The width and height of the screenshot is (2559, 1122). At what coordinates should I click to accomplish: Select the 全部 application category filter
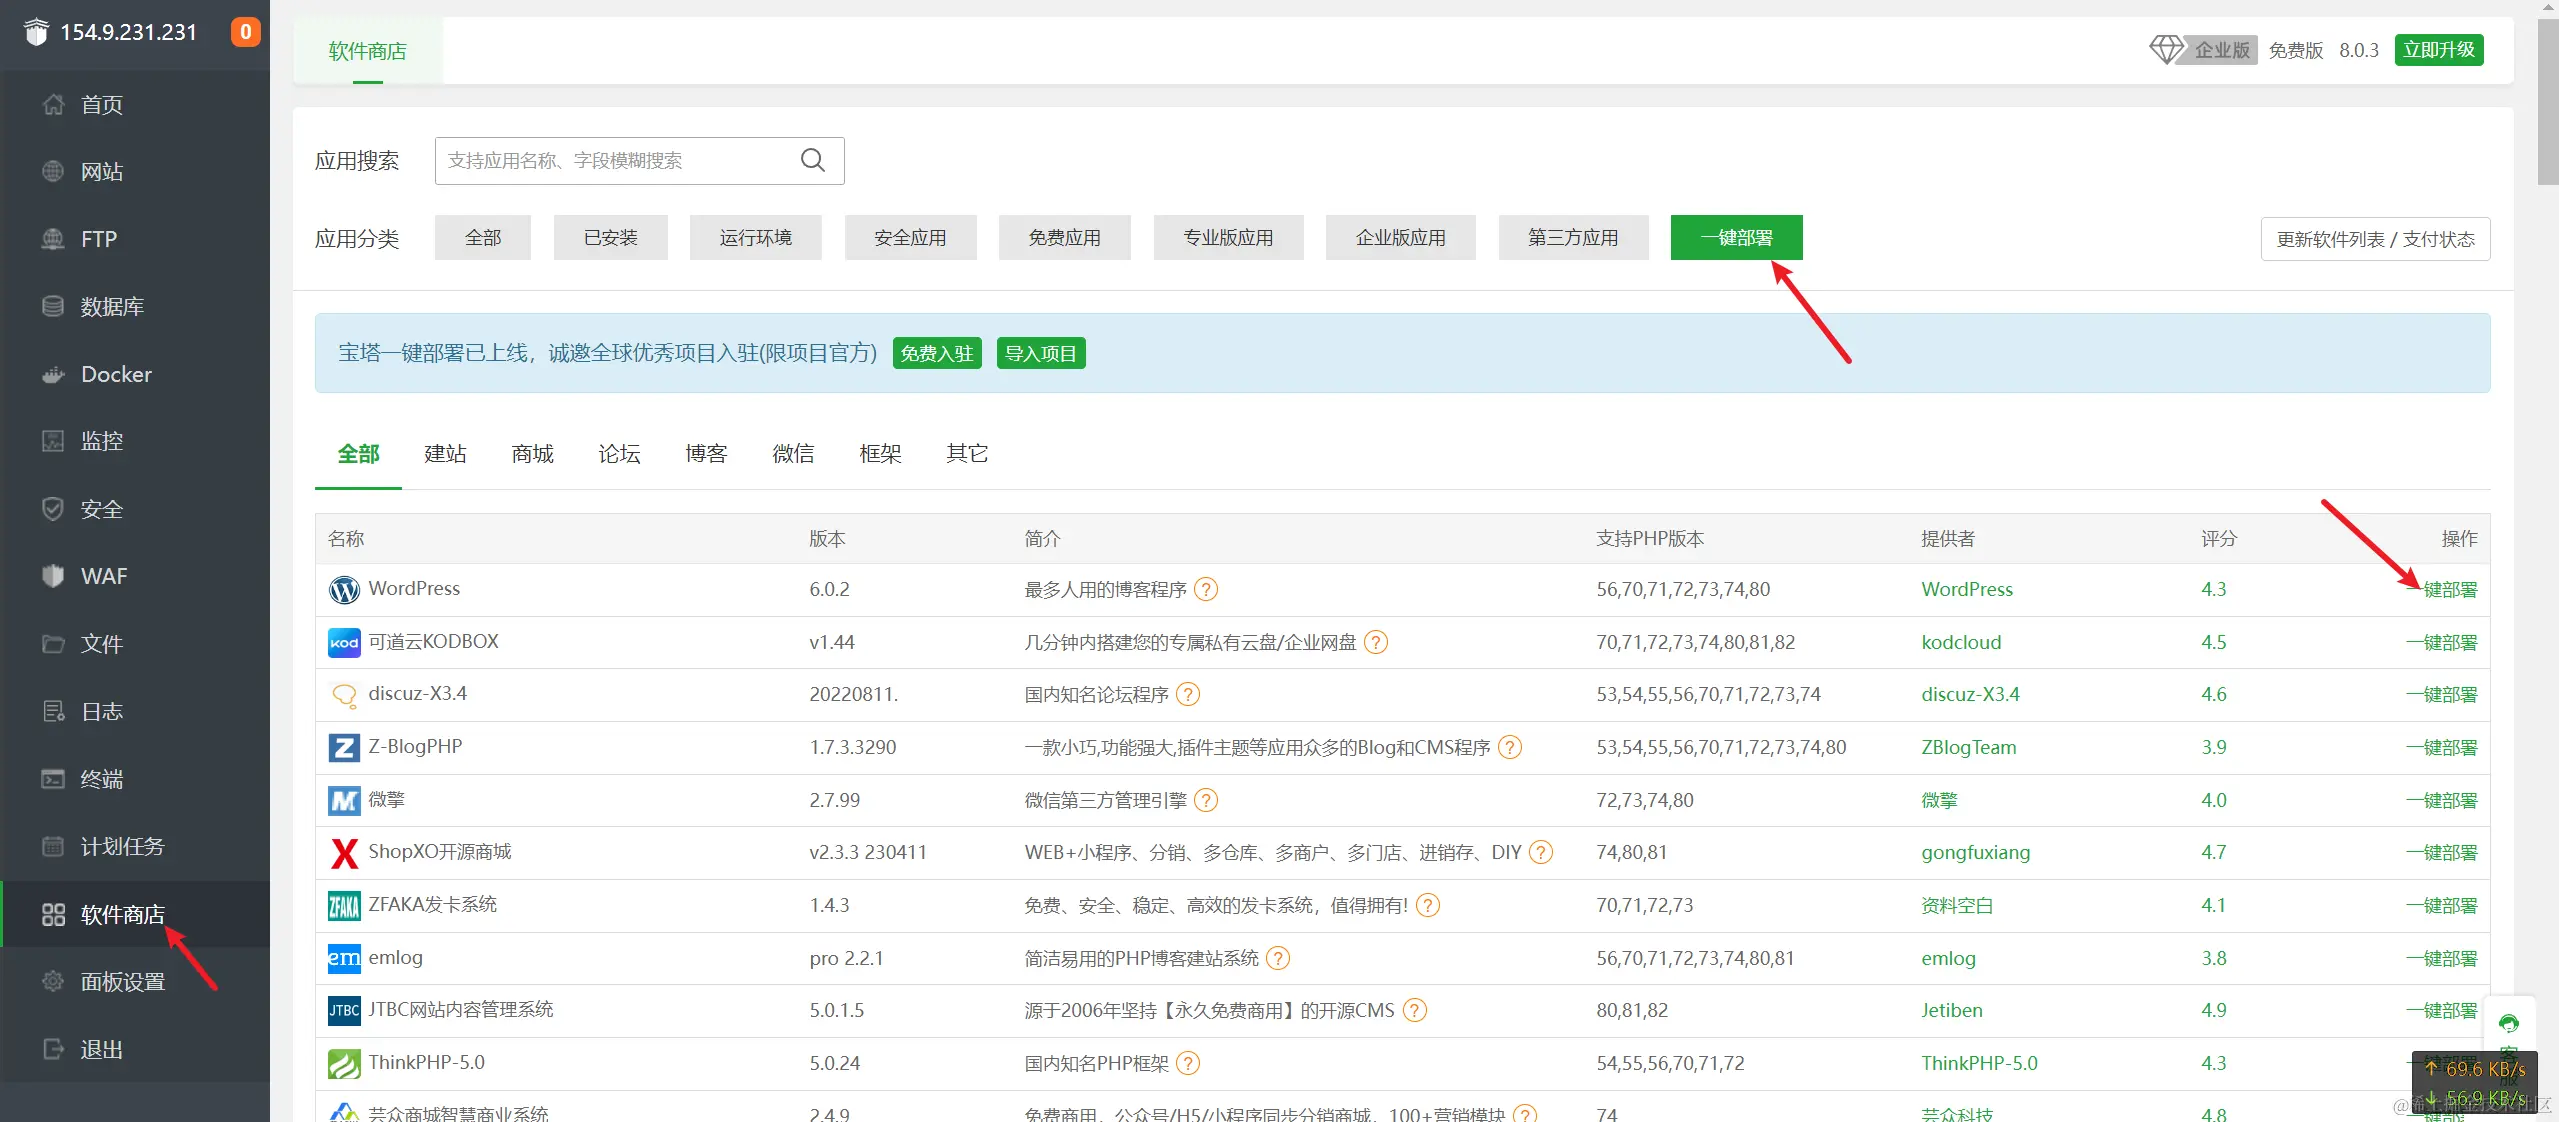click(x=483, y=237)
